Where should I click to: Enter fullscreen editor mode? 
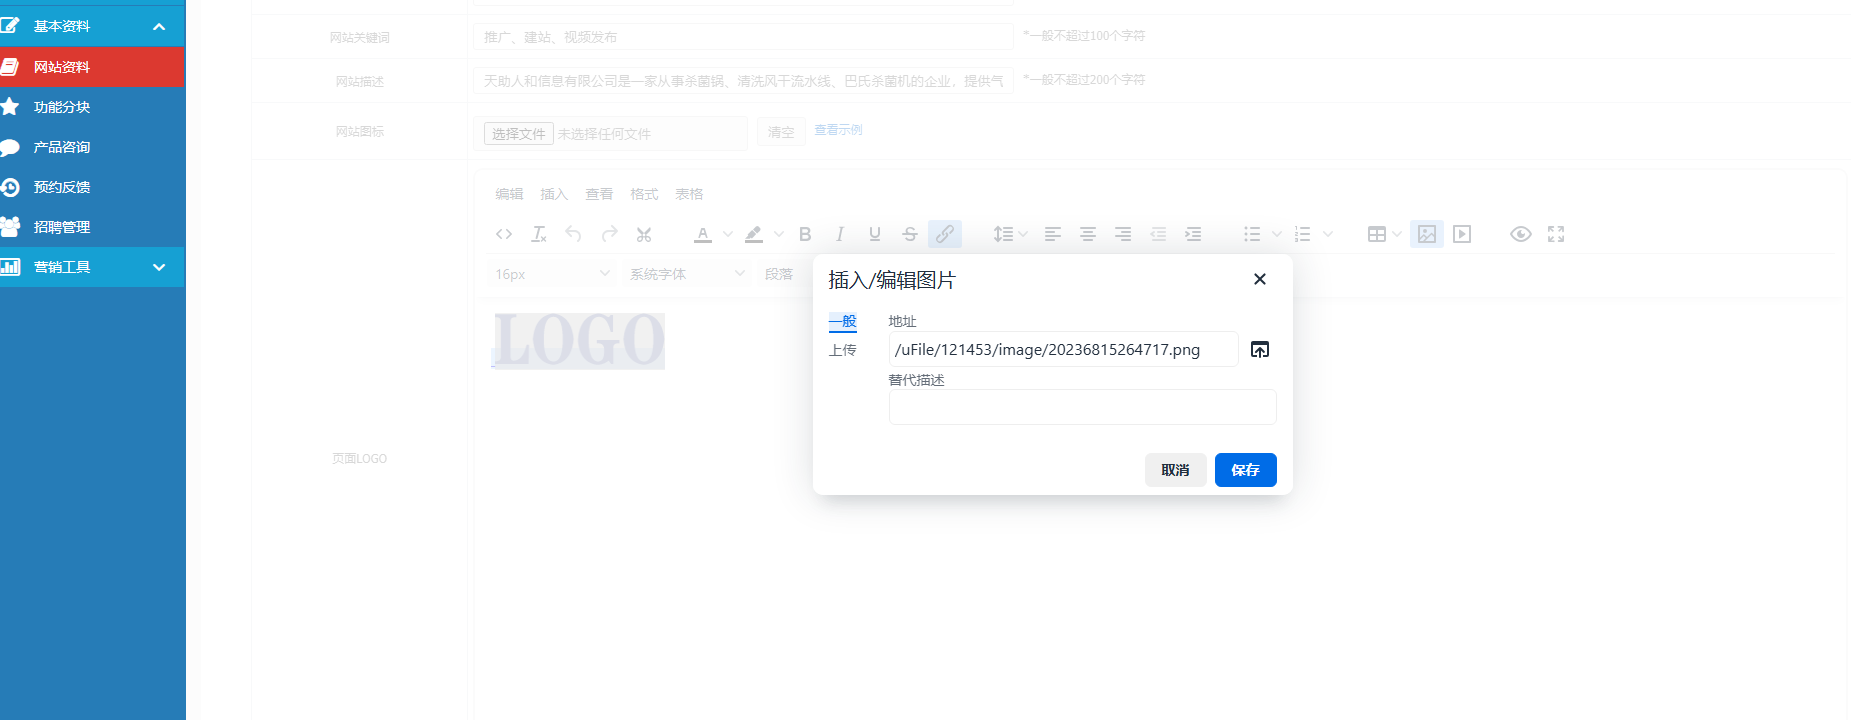click(1555, 234)
